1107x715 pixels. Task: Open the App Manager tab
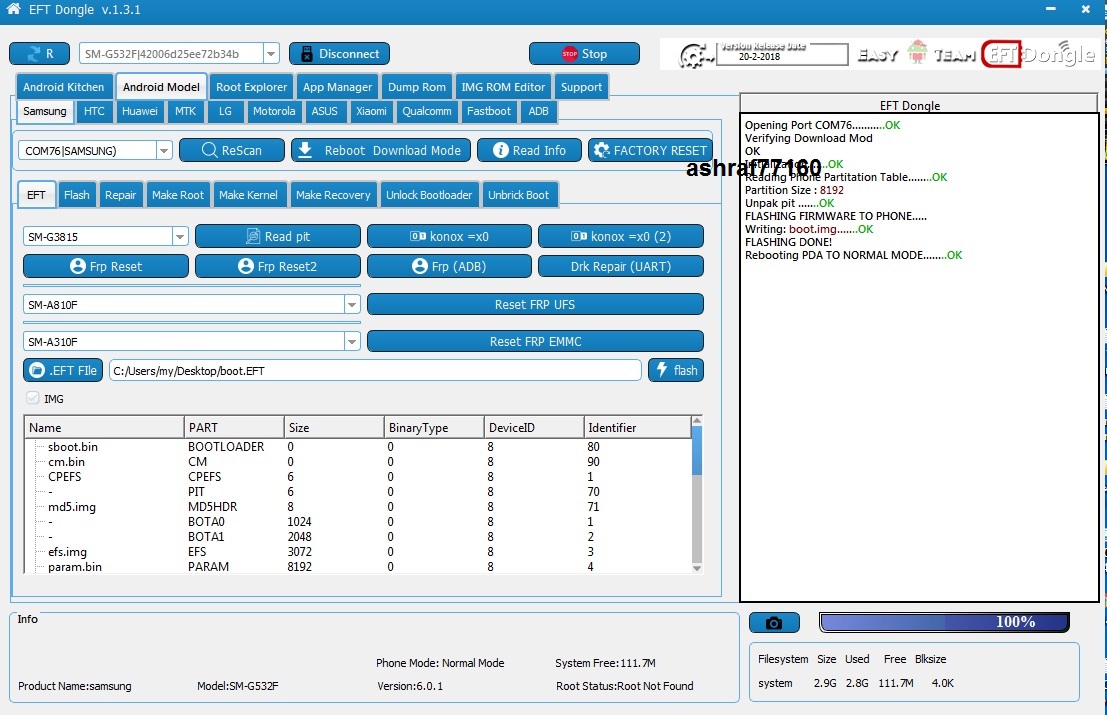tap(337, 87)
